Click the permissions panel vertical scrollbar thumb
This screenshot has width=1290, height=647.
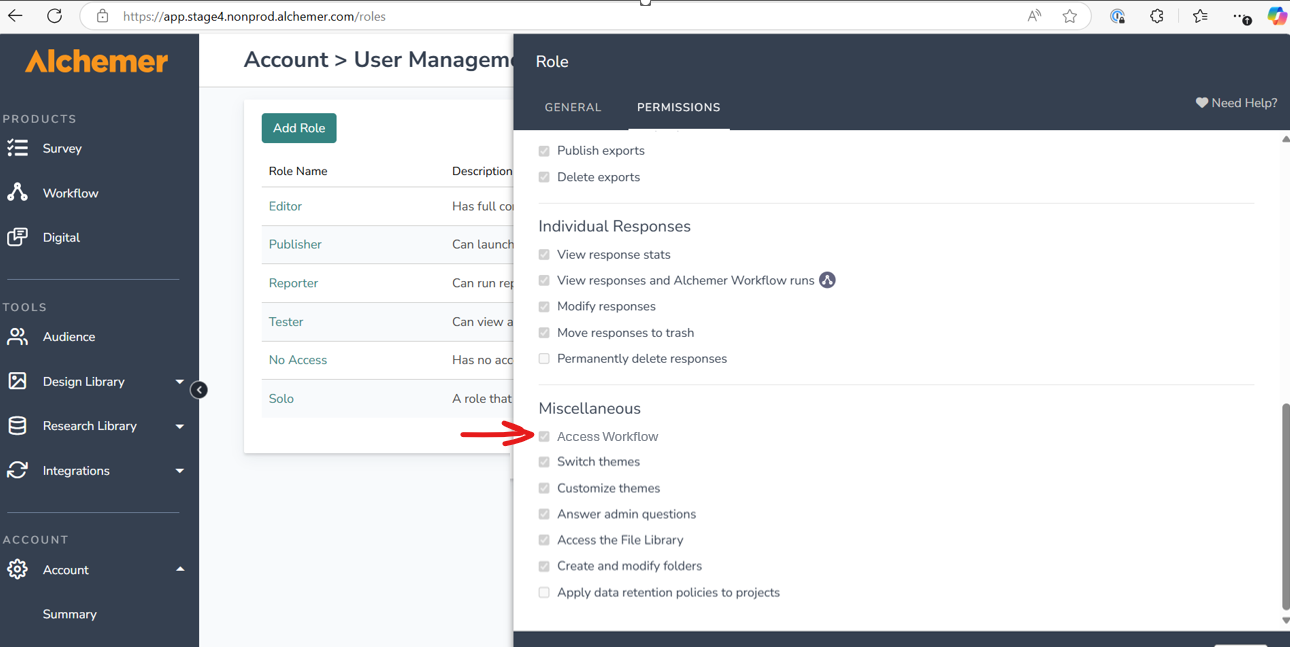[x=1285, y=506]
